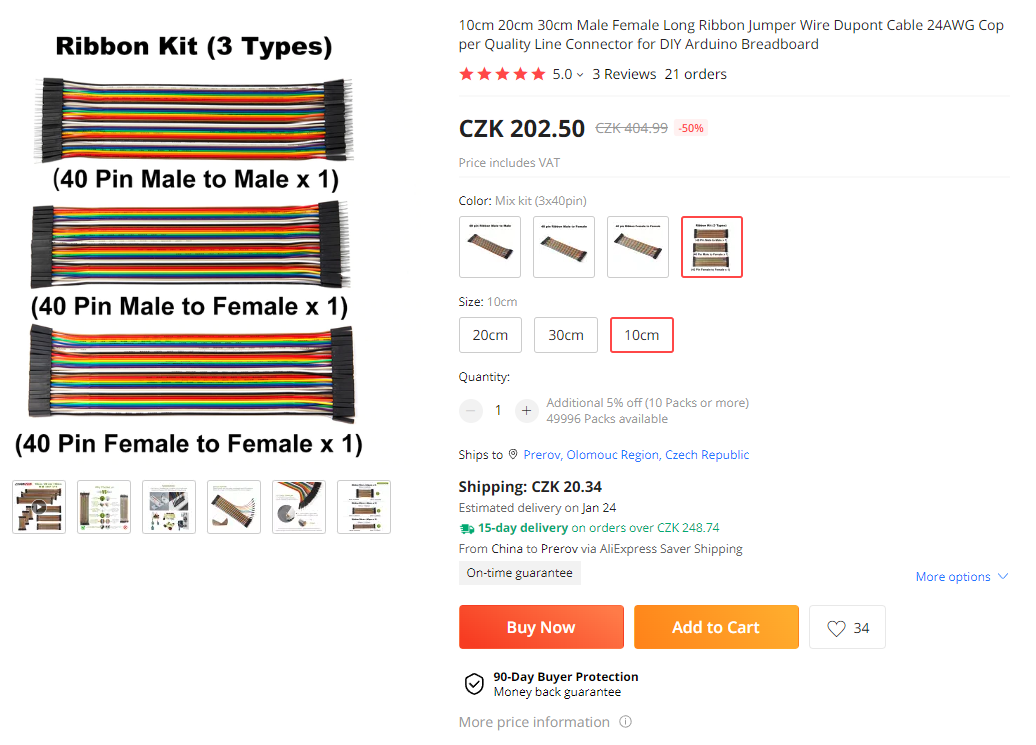1036x745 pixels.
Task: Change the Prerov shipping destination
Action: point(636,455)
